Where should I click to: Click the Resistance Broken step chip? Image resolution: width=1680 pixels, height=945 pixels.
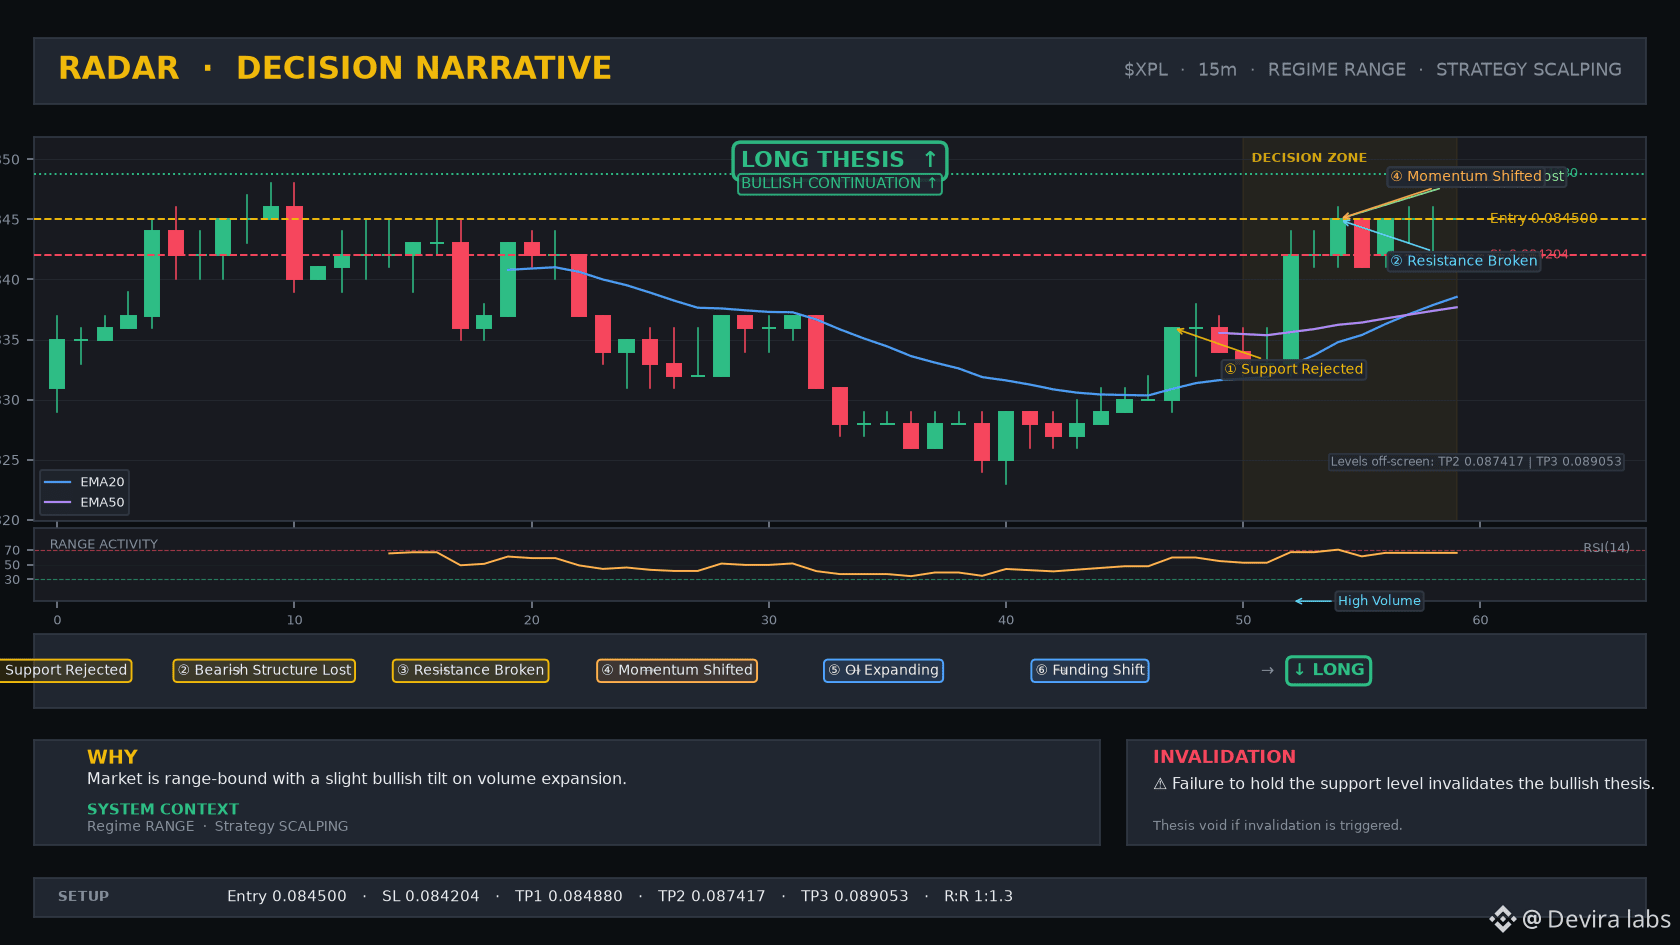[470, 670]
